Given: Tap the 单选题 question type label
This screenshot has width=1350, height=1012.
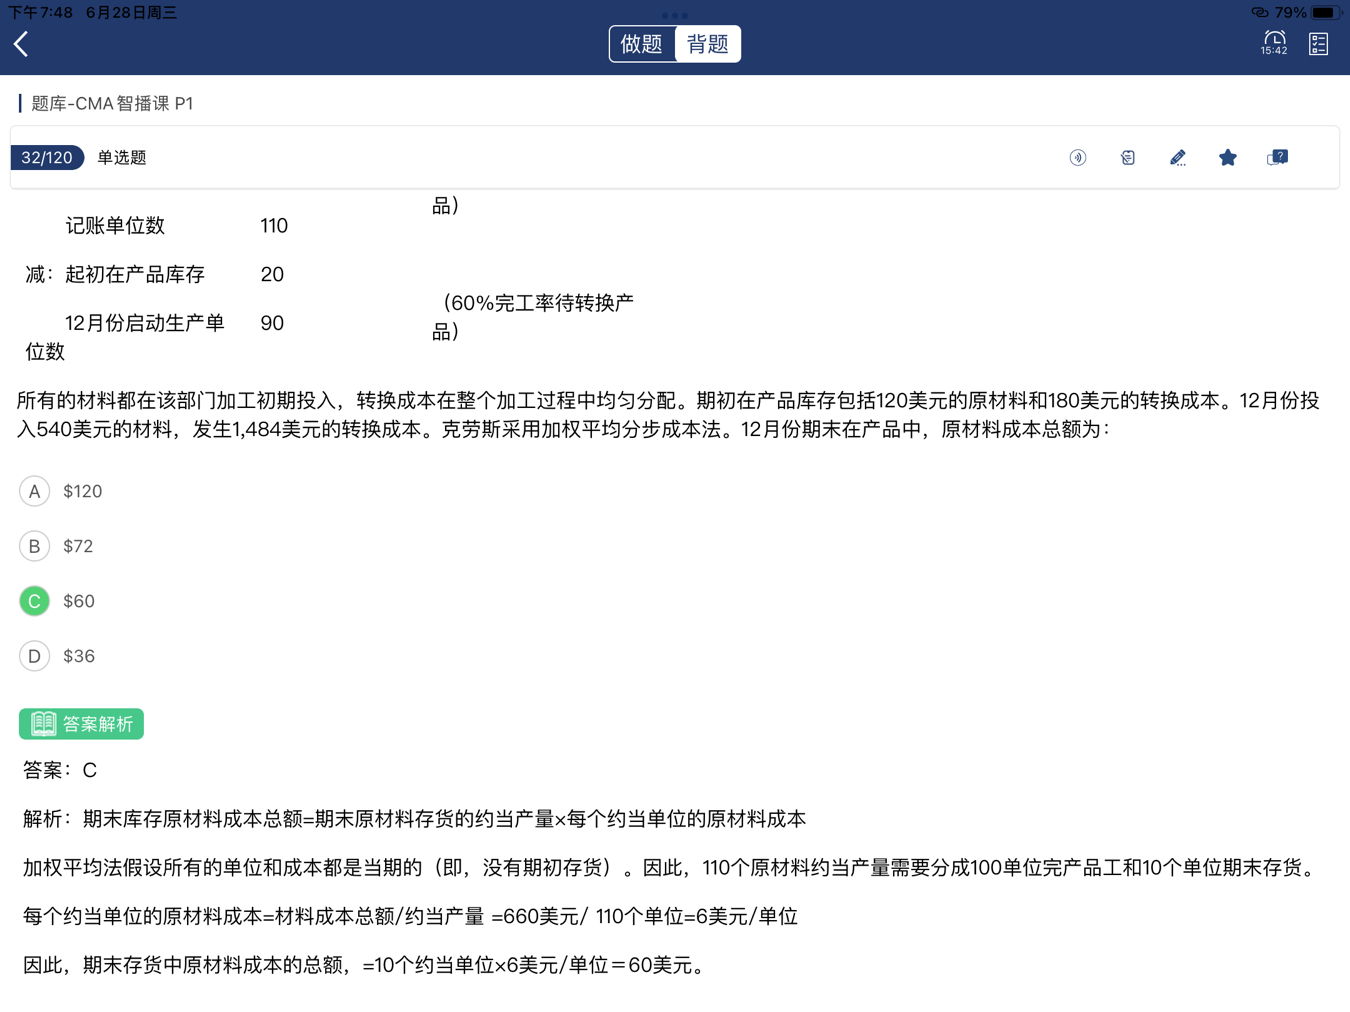Looking at the screenshot, I should click(122, 158).
